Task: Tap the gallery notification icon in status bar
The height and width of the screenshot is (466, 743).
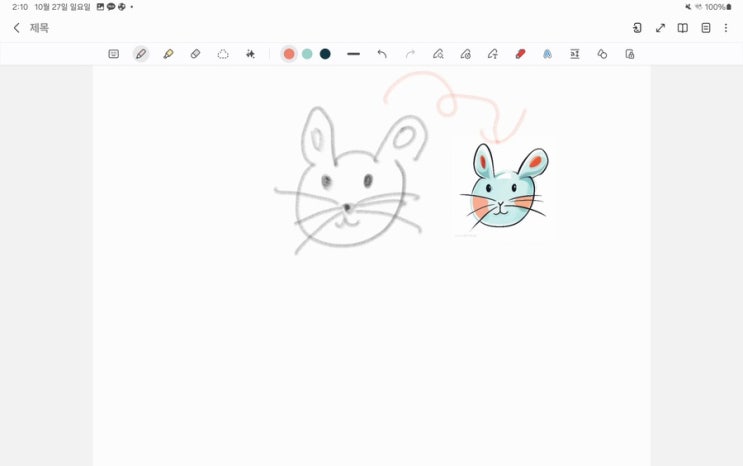Action: tap(100, 7)
